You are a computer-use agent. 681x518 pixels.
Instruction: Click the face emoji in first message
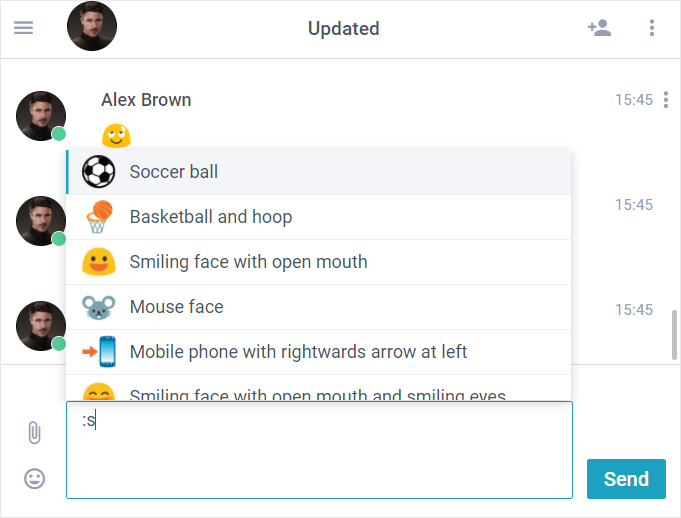coord(116,135)
